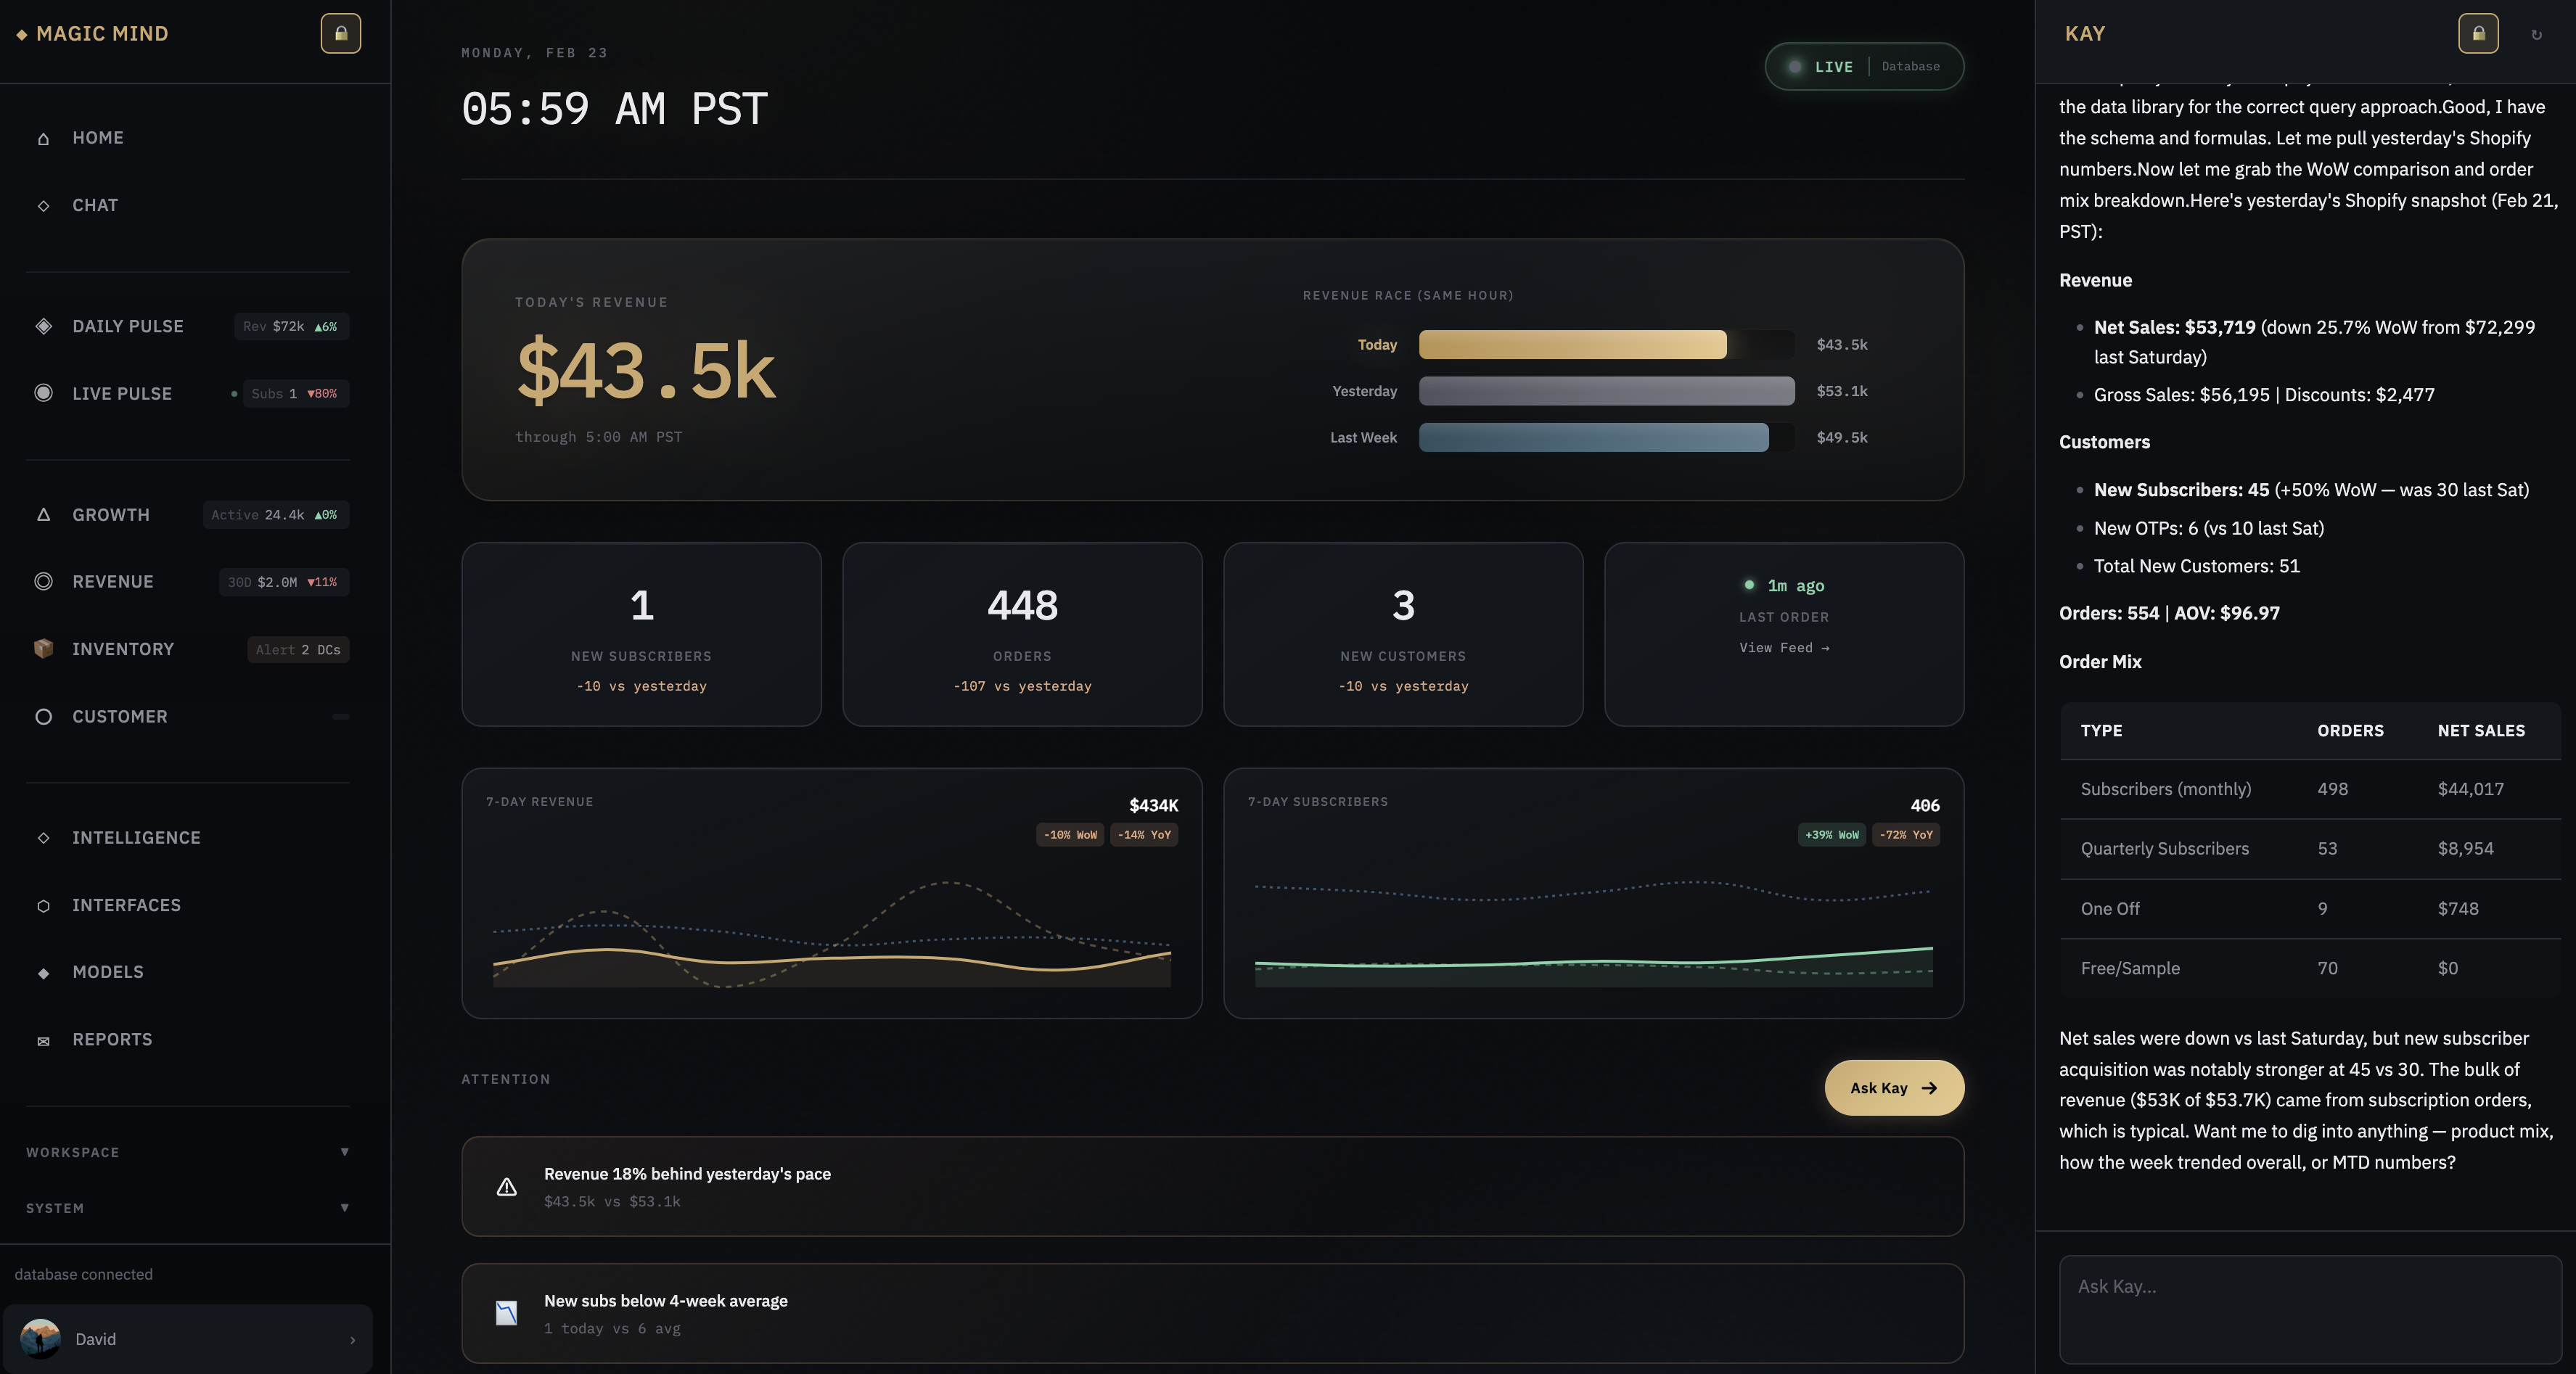Open Daily Pulse via its diamond icon
The image size is (2576, 1374).
click(43, 326)
